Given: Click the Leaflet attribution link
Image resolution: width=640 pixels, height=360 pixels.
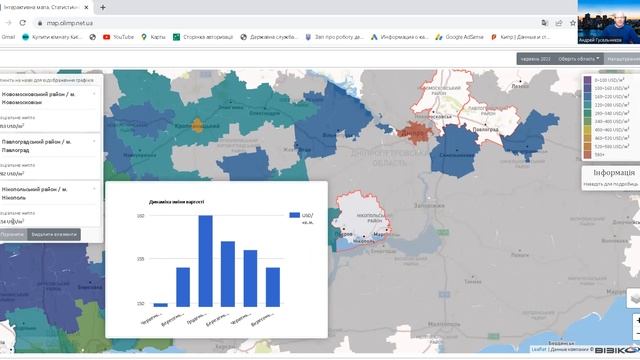Looking at the screenshot, I should (538, 349).
